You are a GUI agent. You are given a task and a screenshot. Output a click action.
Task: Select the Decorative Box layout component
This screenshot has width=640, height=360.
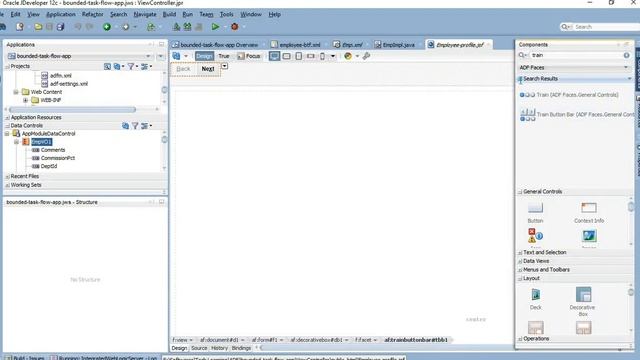tap(583, 301)
